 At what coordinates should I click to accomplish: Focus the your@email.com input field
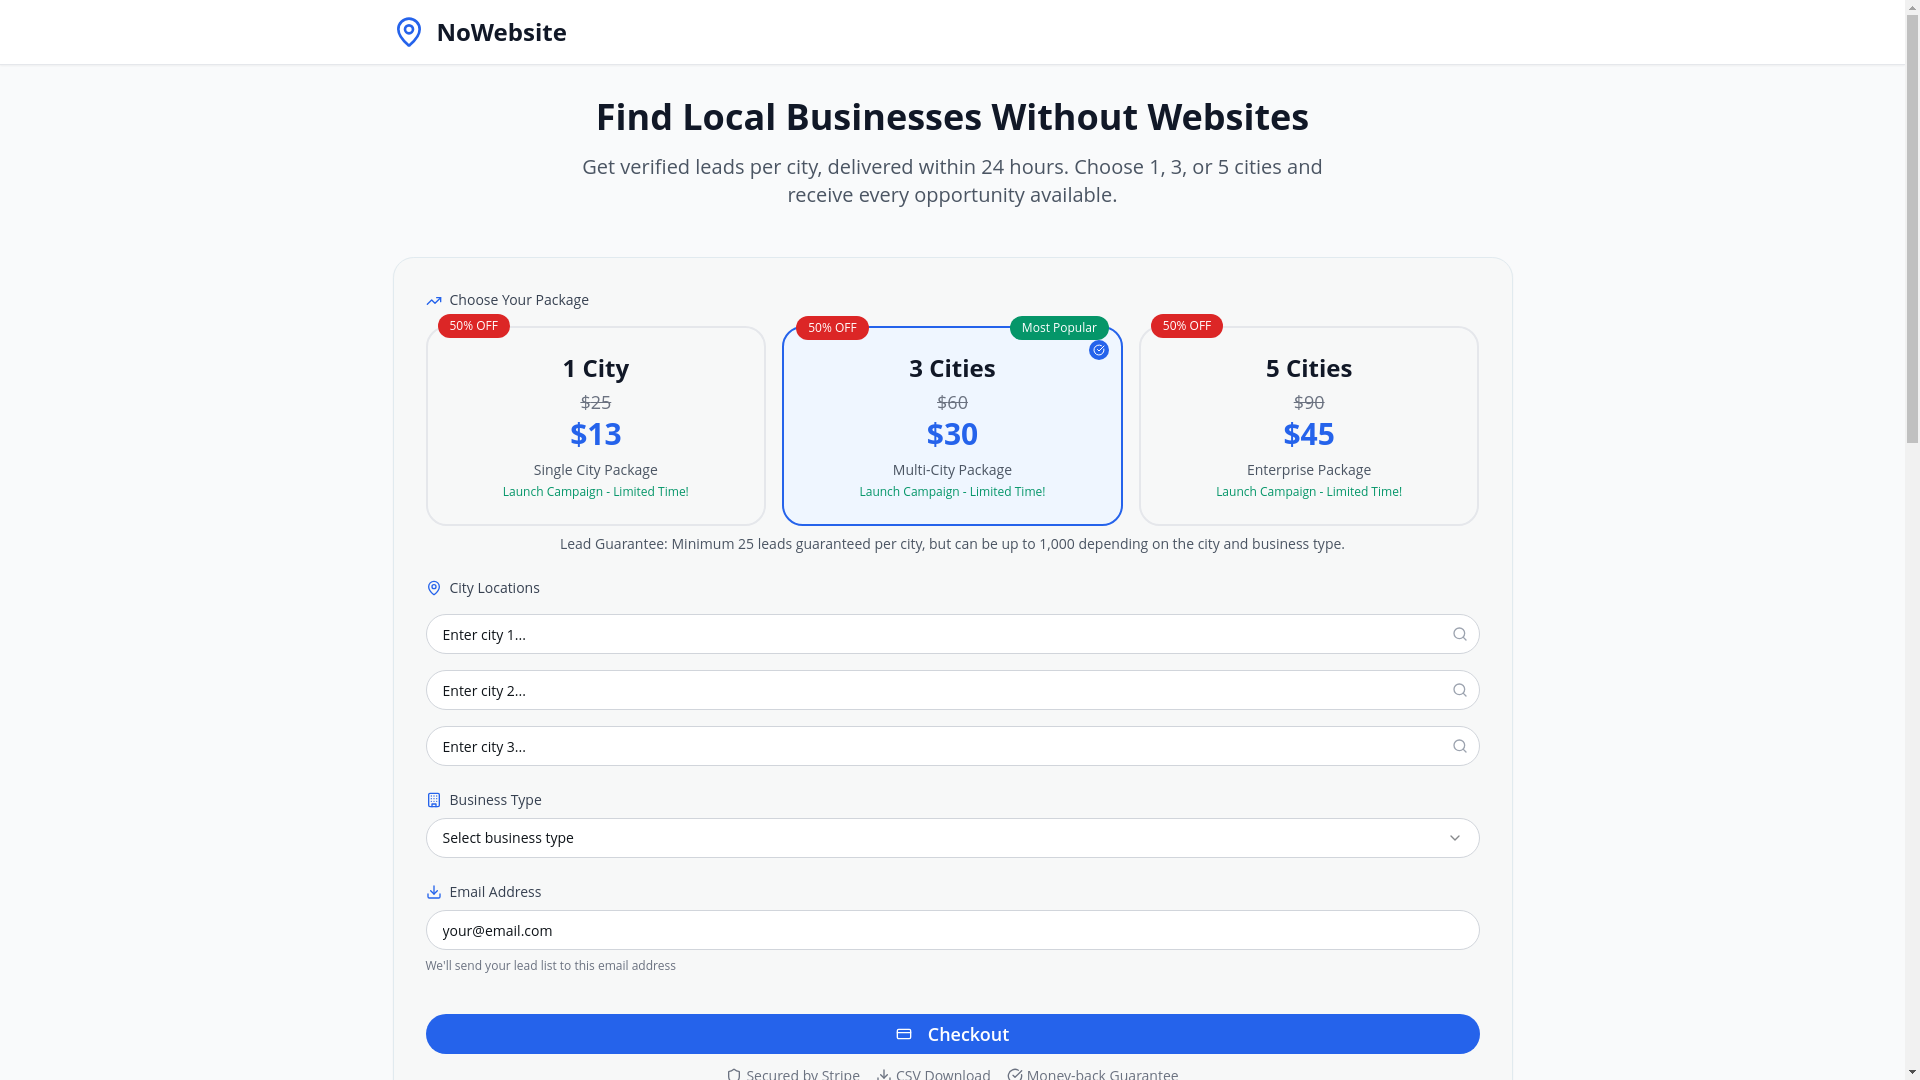click(952, 930)
